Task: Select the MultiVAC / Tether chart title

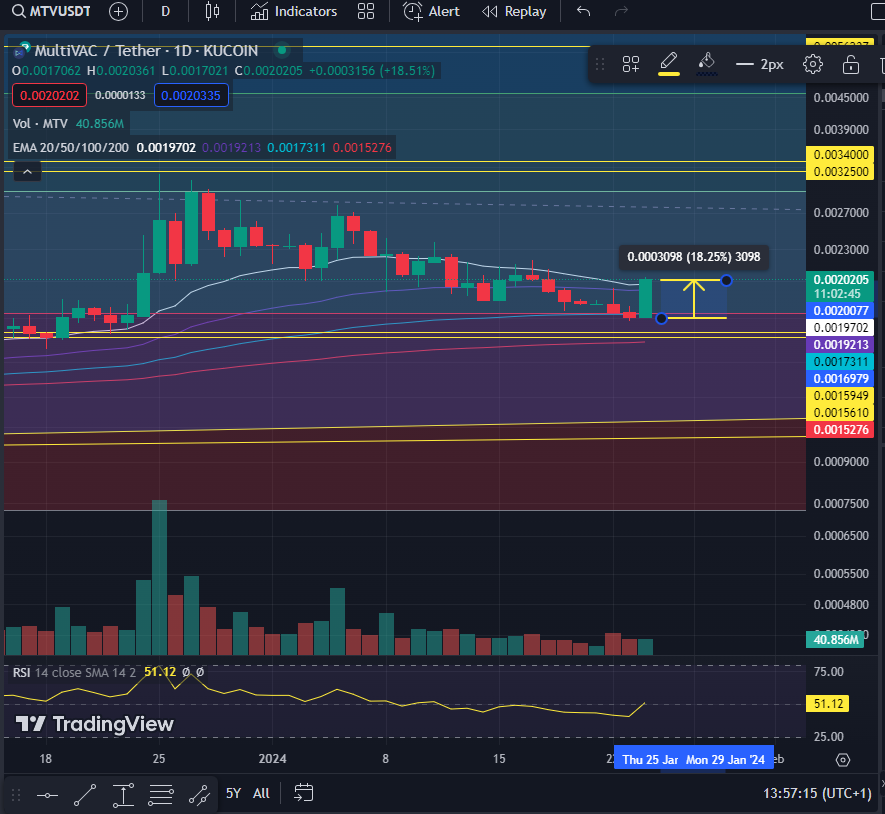Action: 146,51
